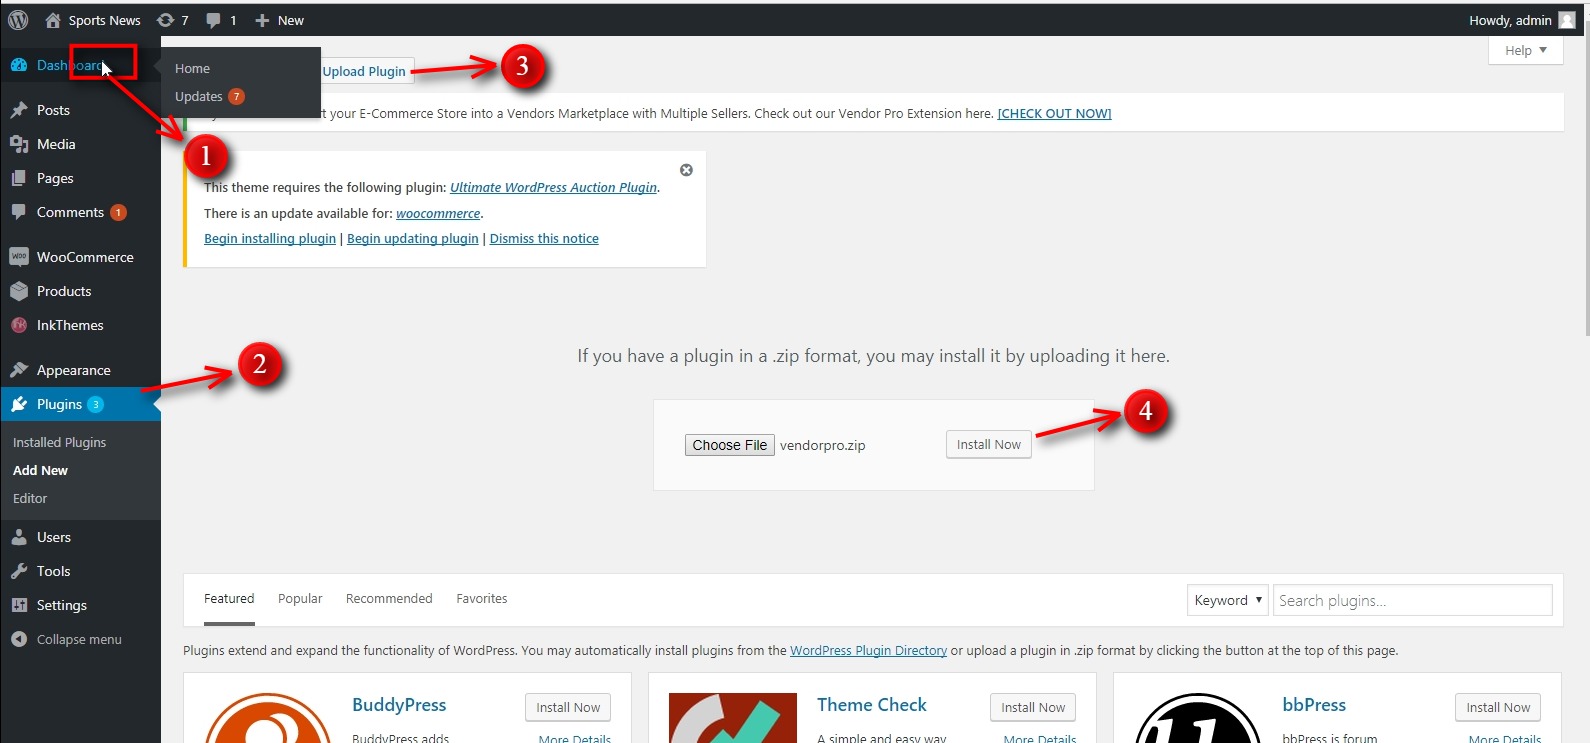Click the WordPress logo icon in admin bar

[x=18, y=20]
